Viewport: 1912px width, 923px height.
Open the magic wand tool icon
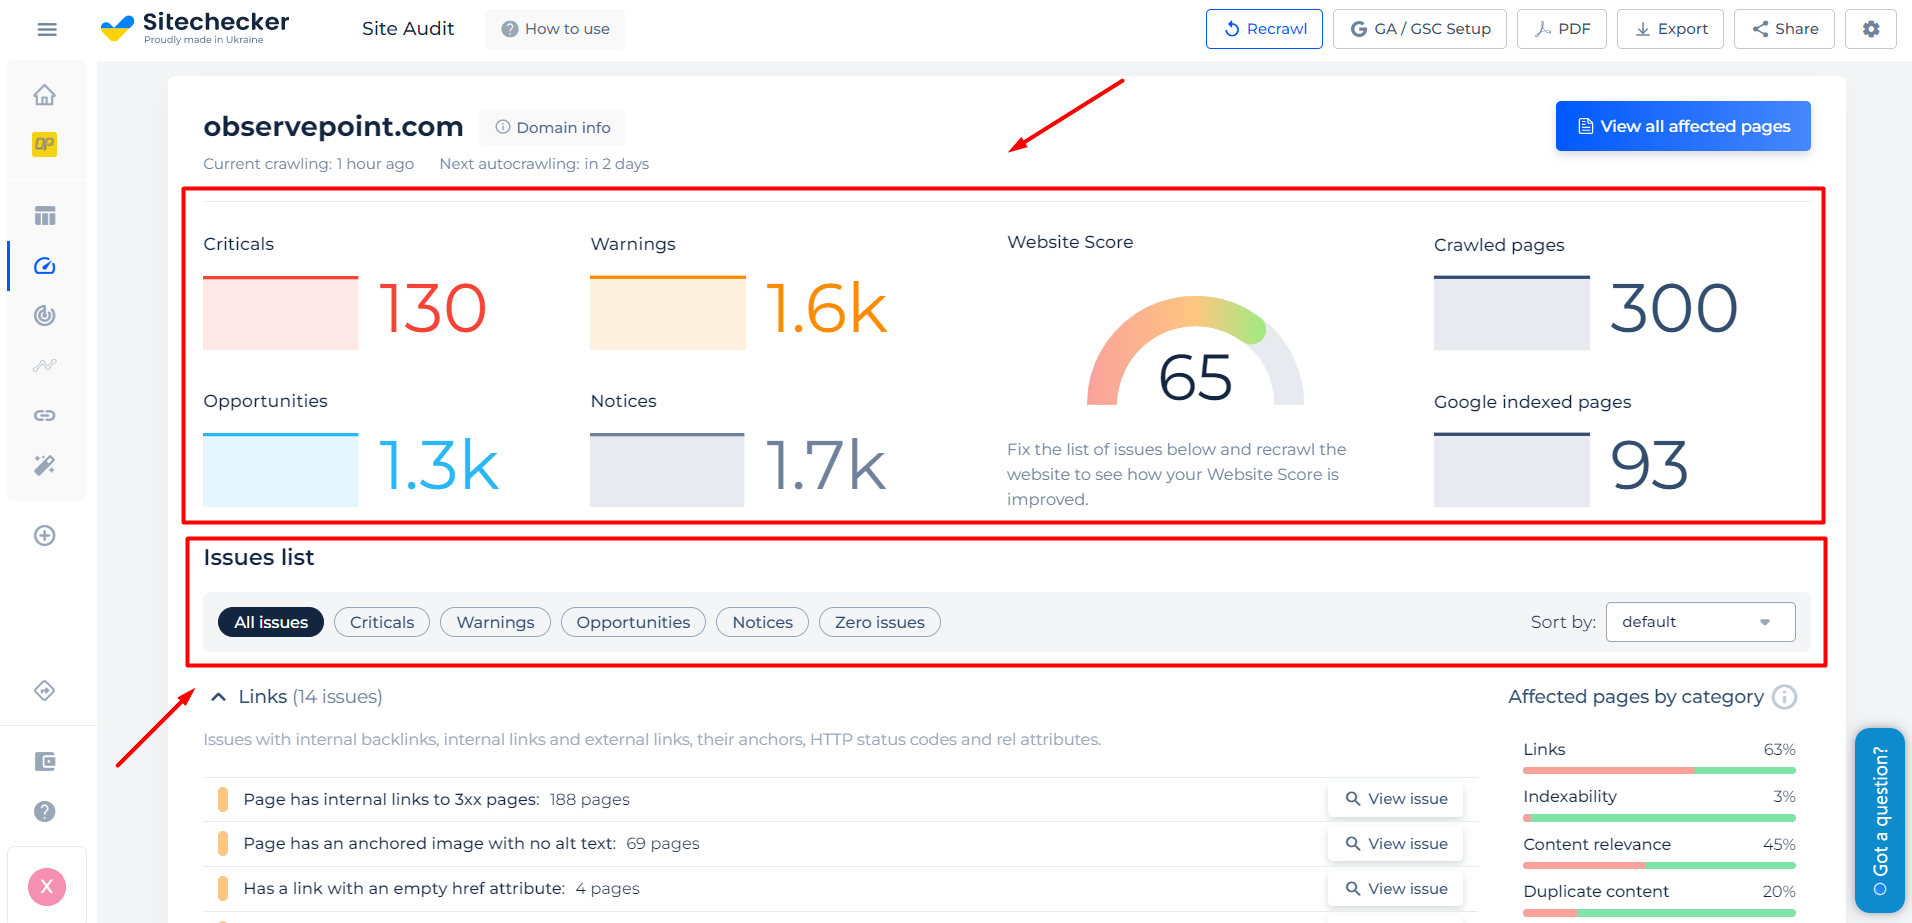(x=44, y=465)
